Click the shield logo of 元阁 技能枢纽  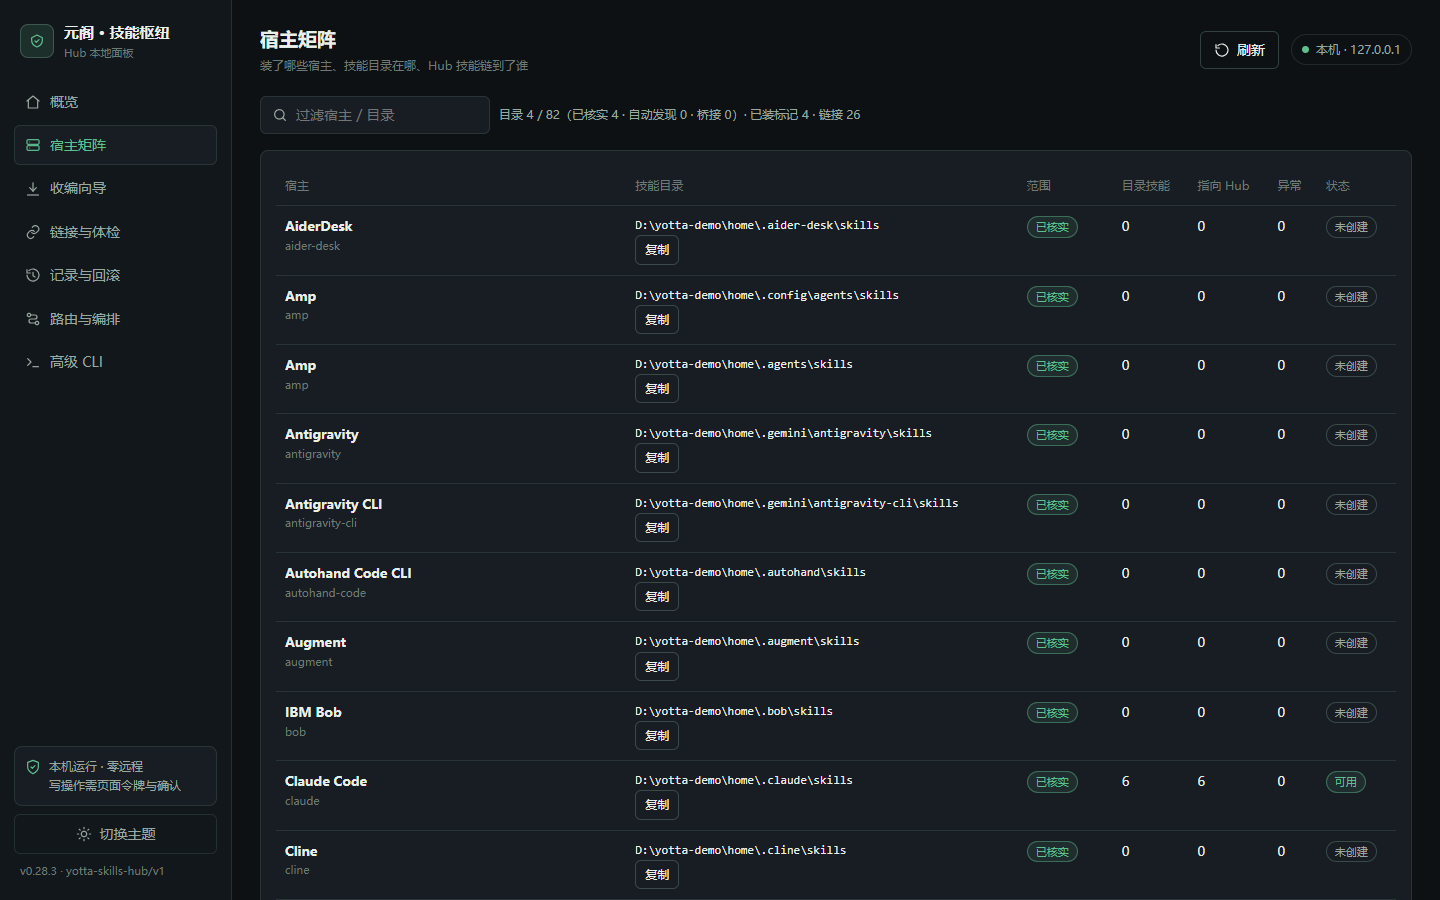37,41
